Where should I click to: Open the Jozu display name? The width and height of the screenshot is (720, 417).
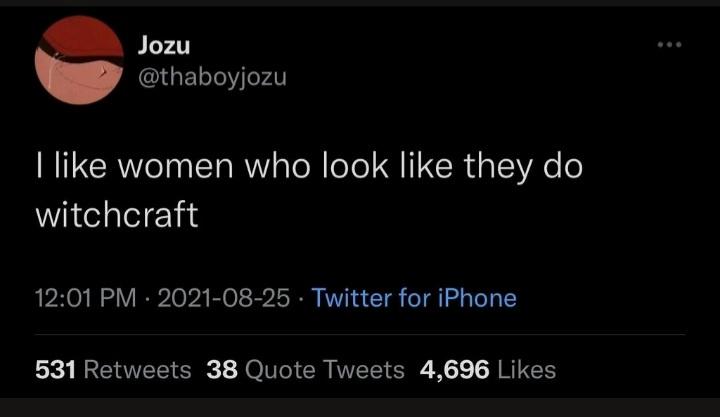tap(161, 45)
